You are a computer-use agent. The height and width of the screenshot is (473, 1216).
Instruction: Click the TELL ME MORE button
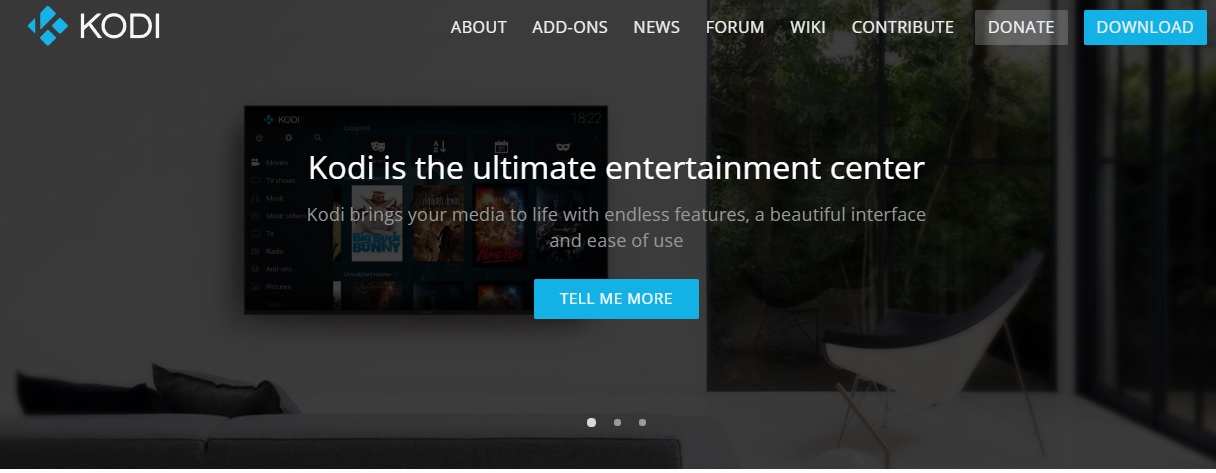[x=616, y=299]
